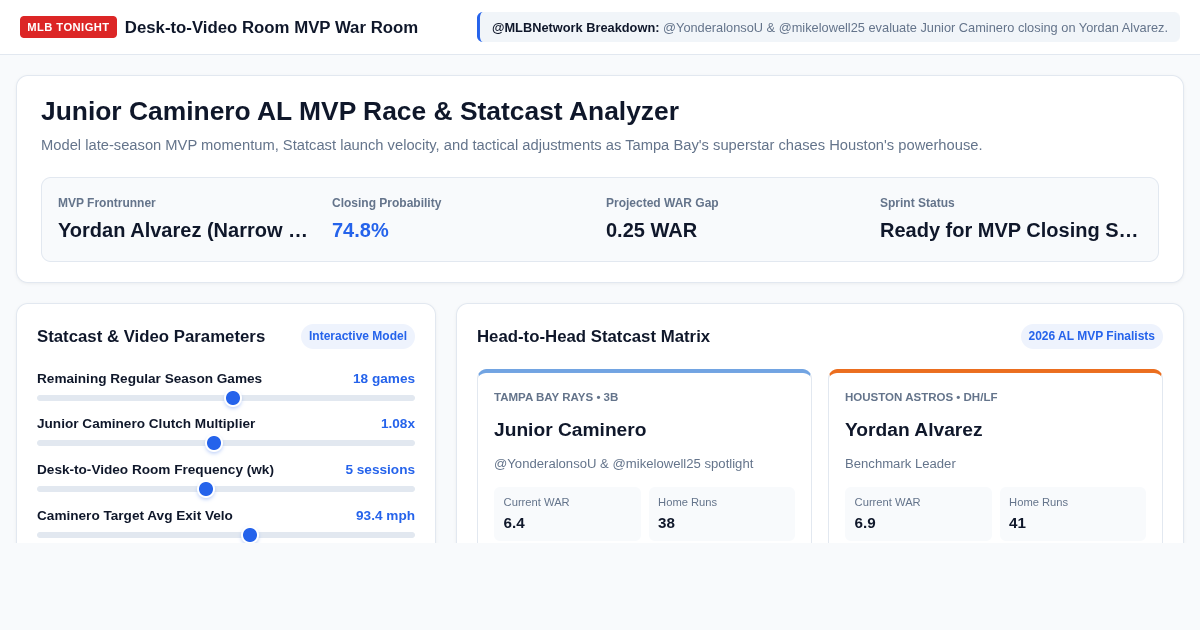The width and height of the screenshot is (1200, 630).
Task: Click Alvarez's Home Runs 41 stat
Action: 1073,513
